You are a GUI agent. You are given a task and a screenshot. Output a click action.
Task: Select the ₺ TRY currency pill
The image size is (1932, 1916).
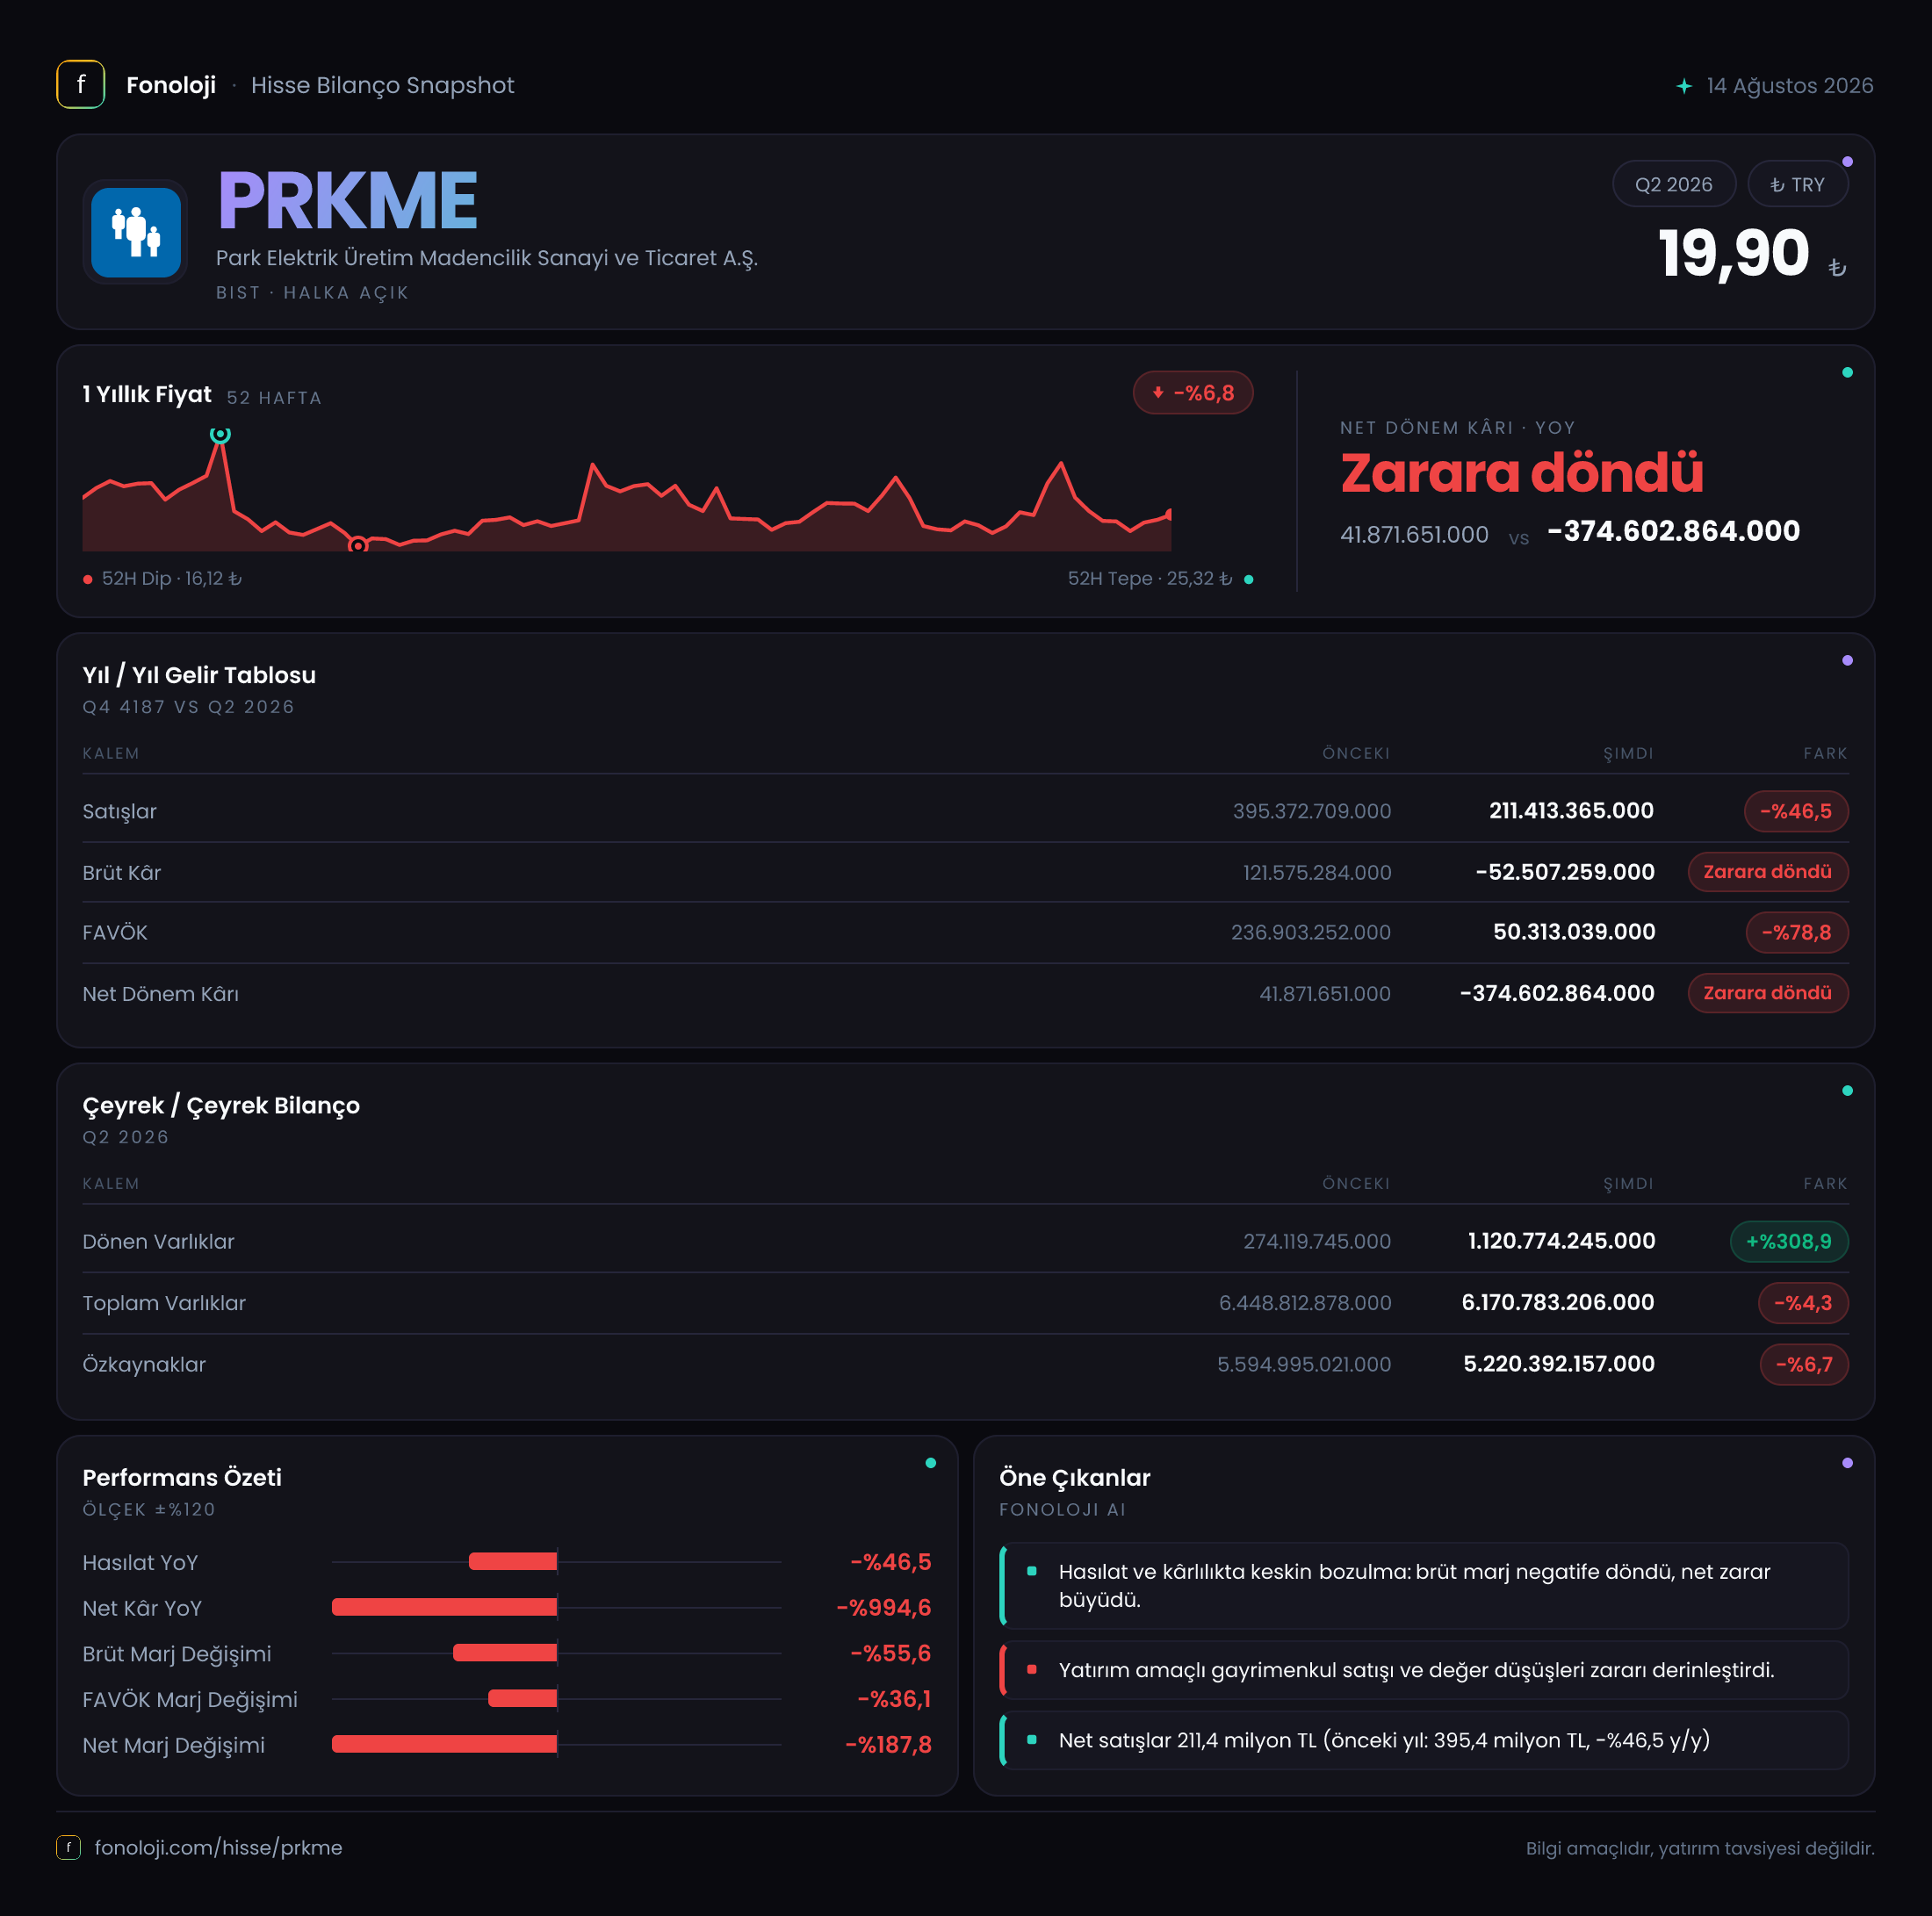1797,184
